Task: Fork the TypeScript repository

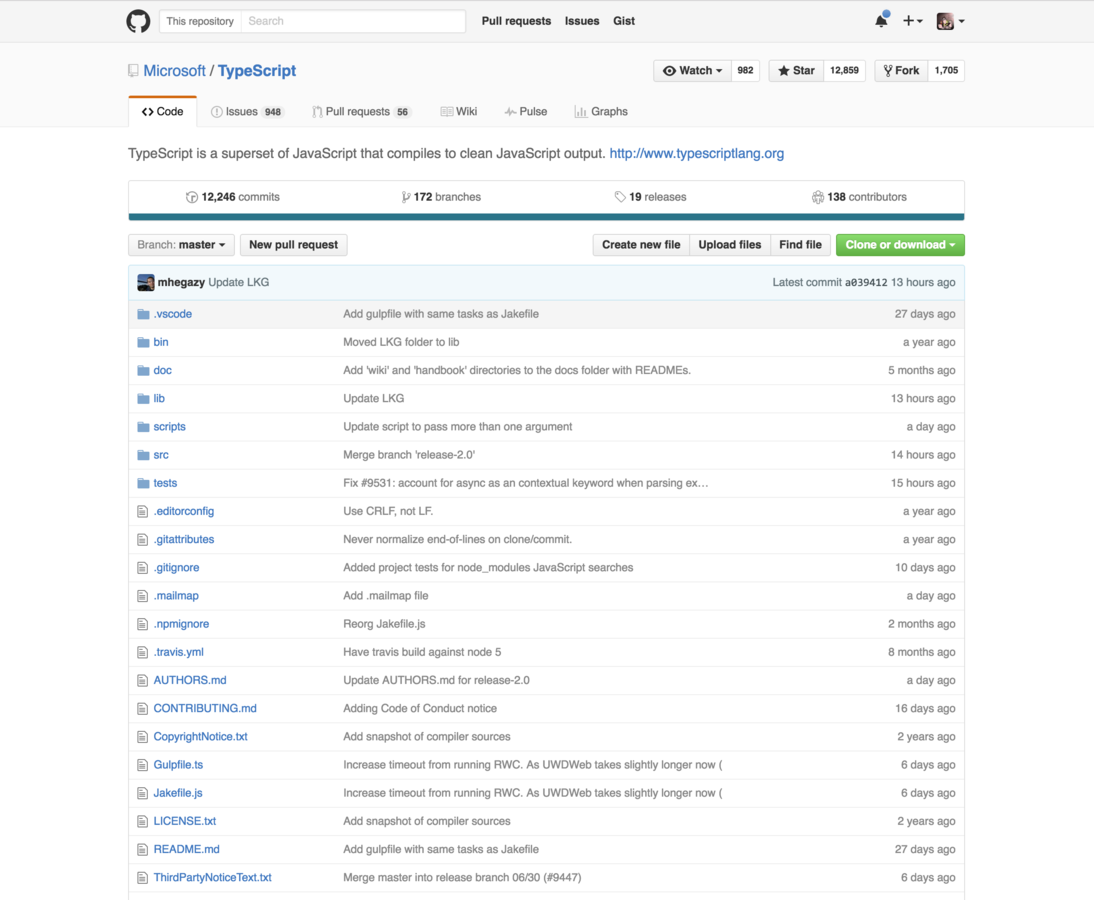Action: (x=901, y=70)
